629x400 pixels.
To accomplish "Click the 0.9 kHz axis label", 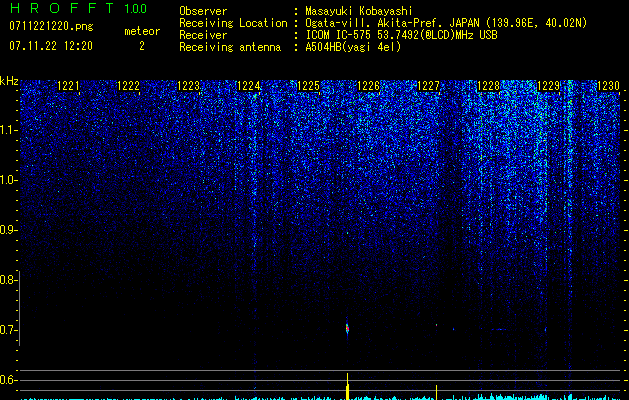I will click(8, 230).
